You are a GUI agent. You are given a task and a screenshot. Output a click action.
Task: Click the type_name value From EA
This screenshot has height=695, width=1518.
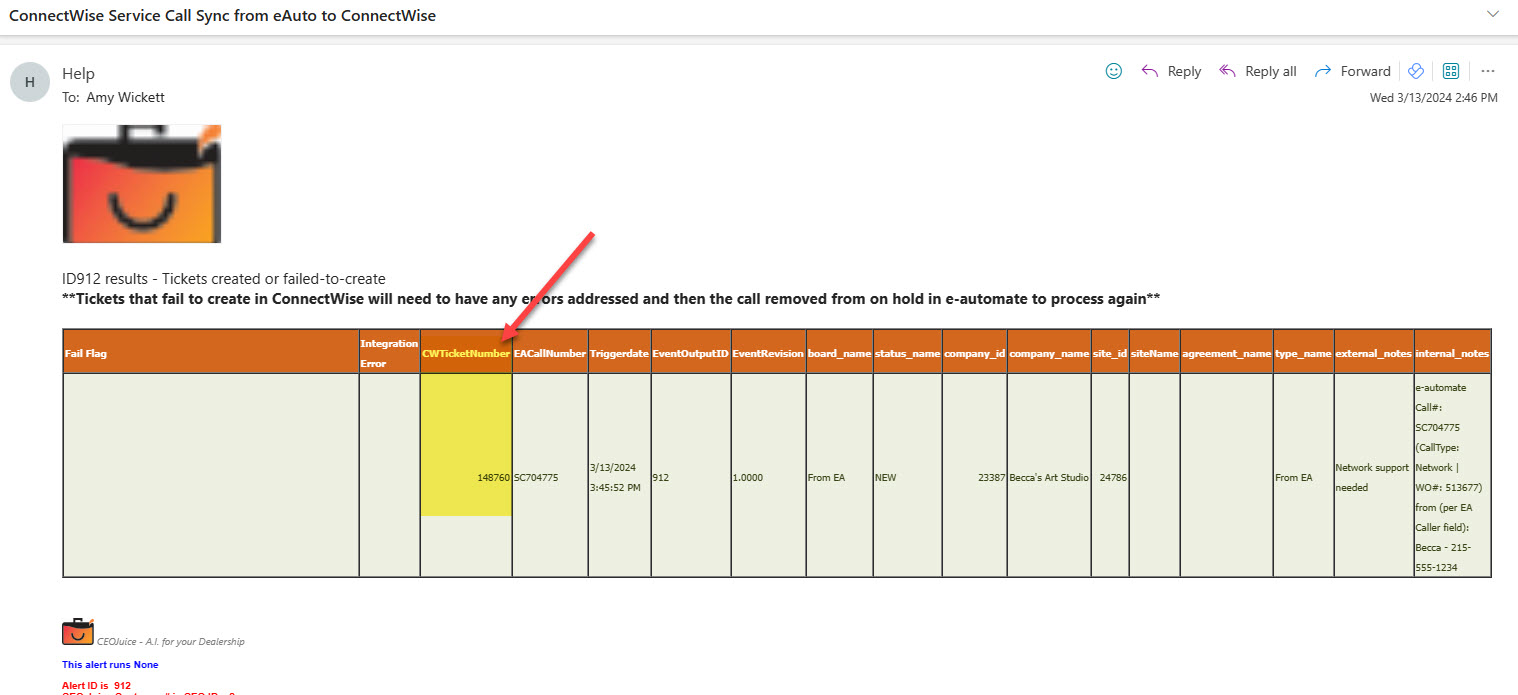point(1294,478)
